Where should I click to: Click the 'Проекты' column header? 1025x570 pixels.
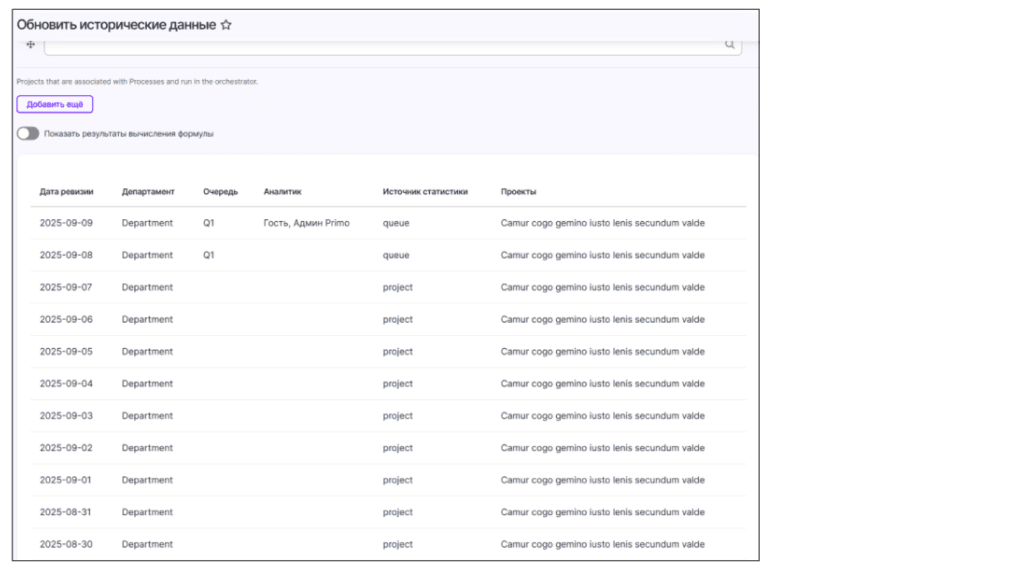(518, 191)
